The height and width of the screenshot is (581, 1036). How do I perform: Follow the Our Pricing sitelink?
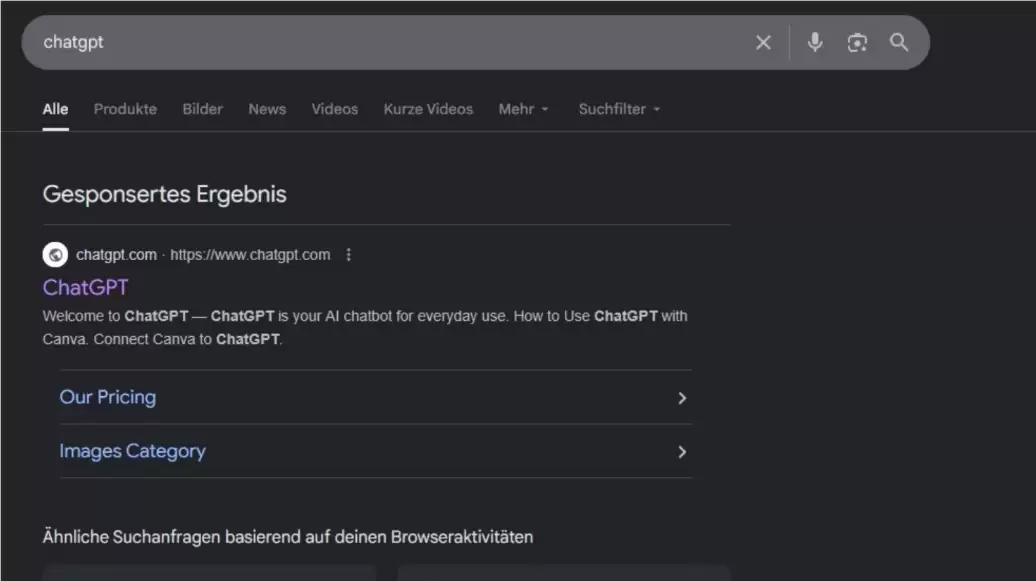[x=108, y=397]
